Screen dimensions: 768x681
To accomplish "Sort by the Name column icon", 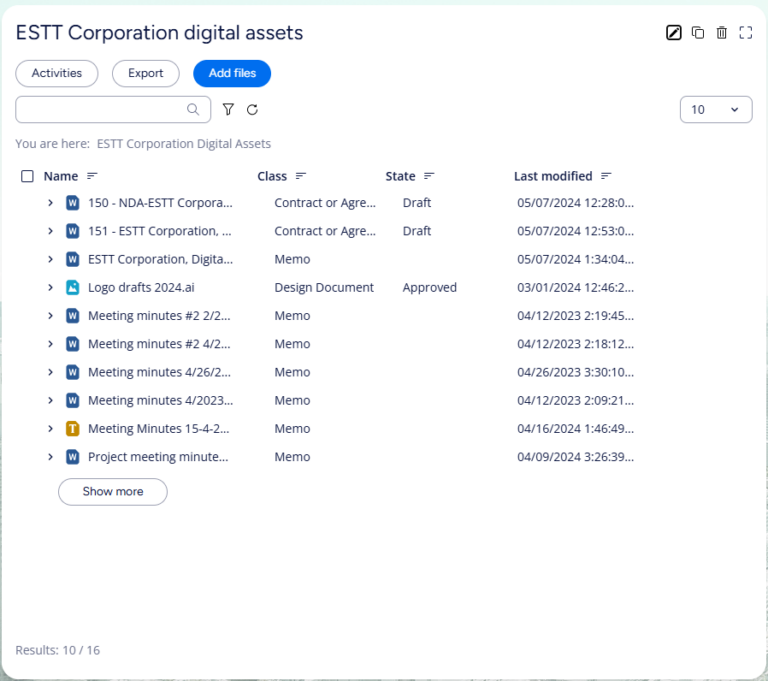I will click(x=92, y=176).
